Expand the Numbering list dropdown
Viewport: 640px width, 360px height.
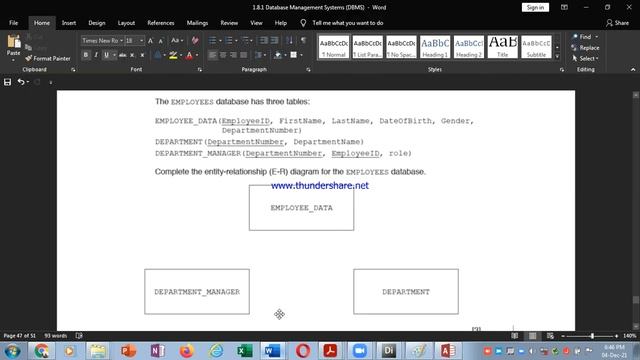click(236, 40)
